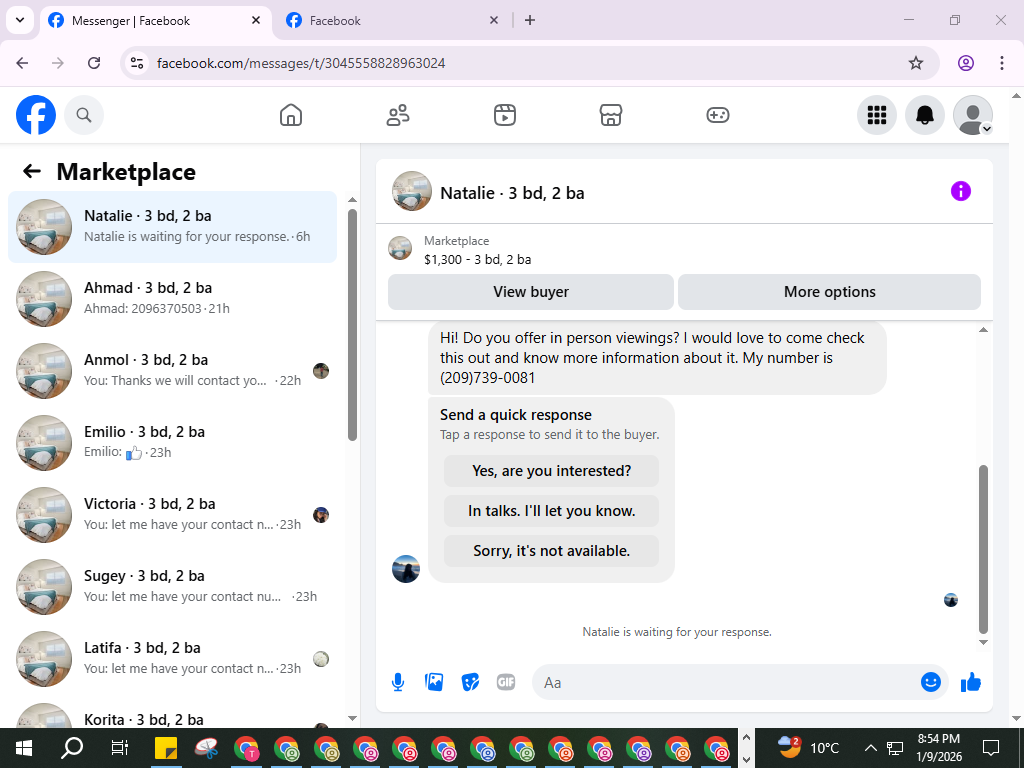
Task: Open the Windows notification center icon
Action: tap(991, 748)
